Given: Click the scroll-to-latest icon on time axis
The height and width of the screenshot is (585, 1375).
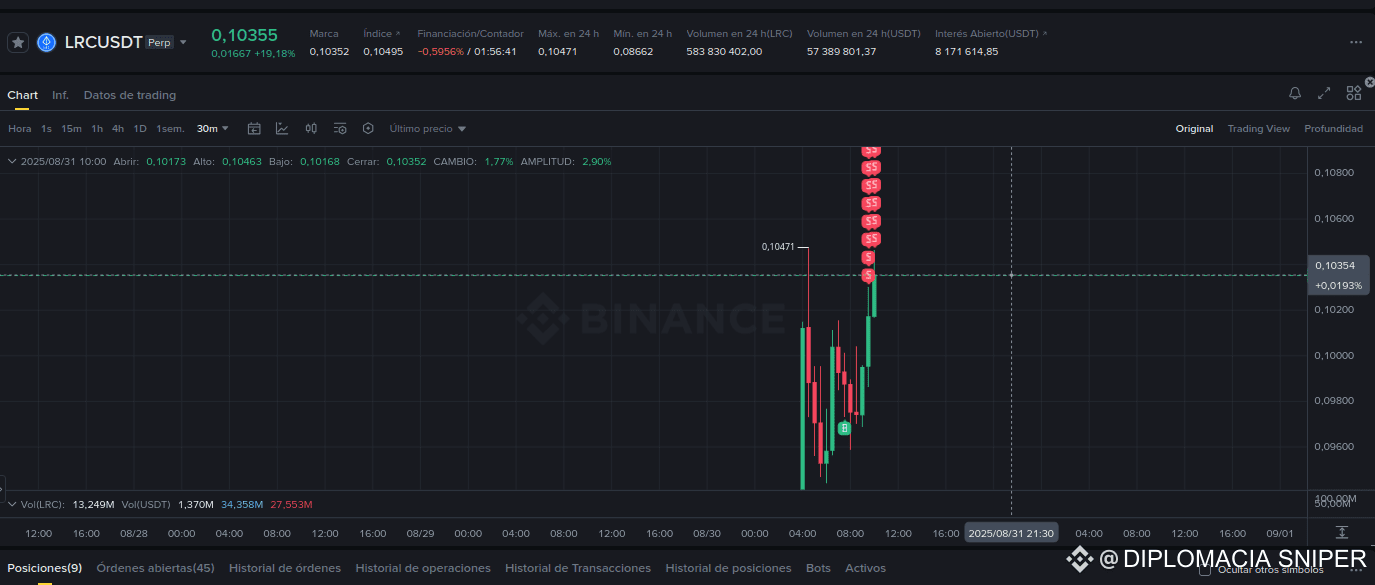Looking at the screenshot, I should click(x=1341, y=533).
